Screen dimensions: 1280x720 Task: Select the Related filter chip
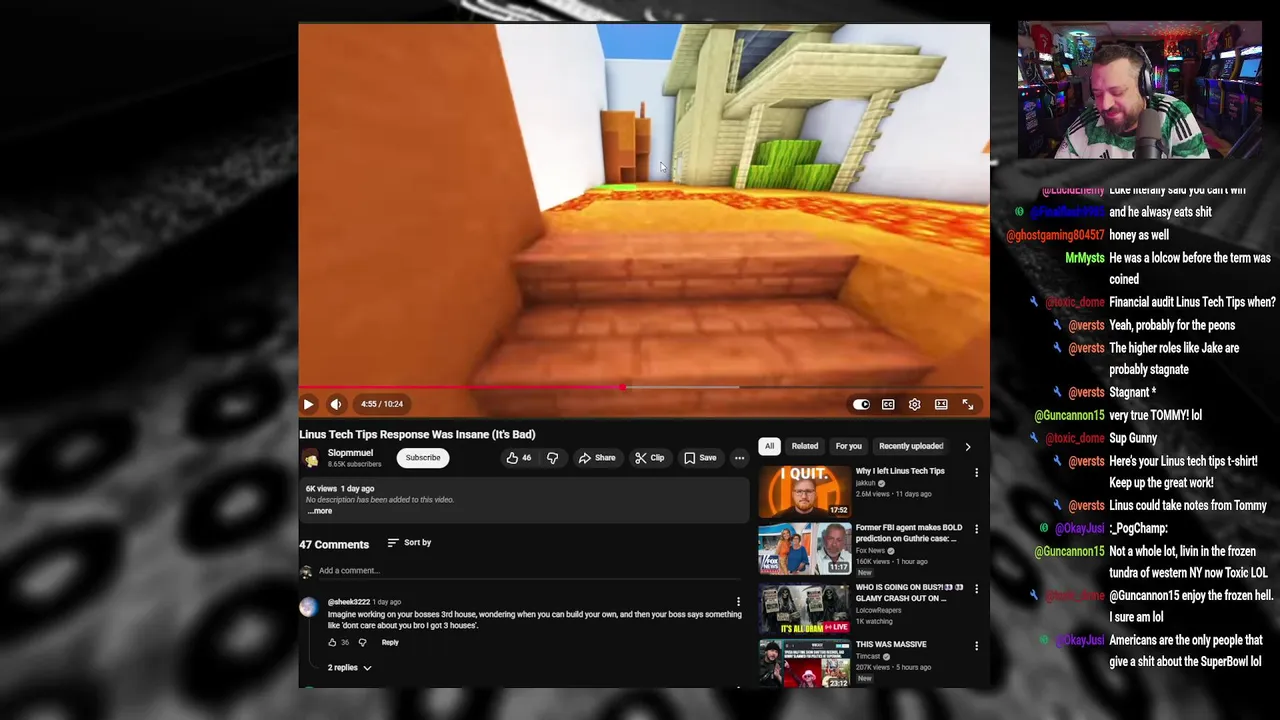805,446
